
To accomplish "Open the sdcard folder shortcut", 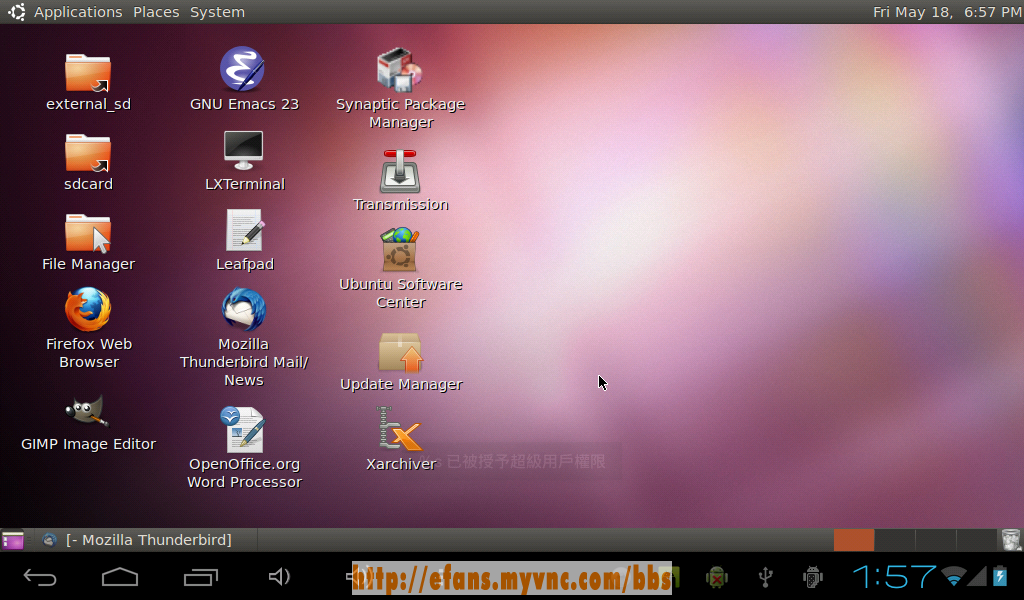I will click(88, 153).
